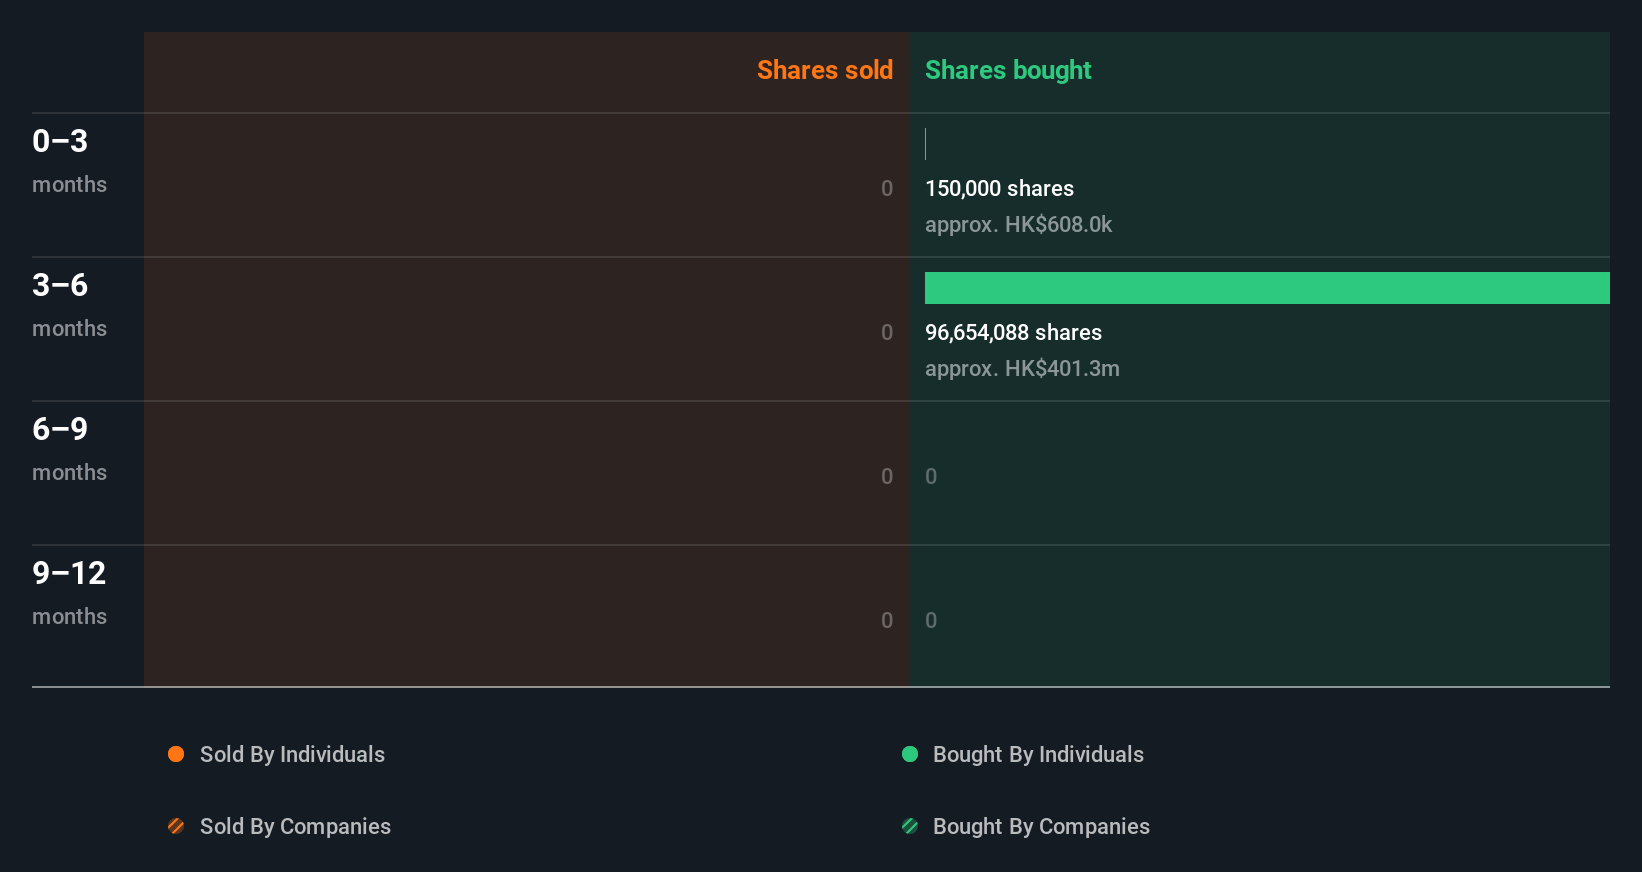Click the 96,654,088 shares value
This screenshot has height=872, width=1642.
coord(1013,332)
